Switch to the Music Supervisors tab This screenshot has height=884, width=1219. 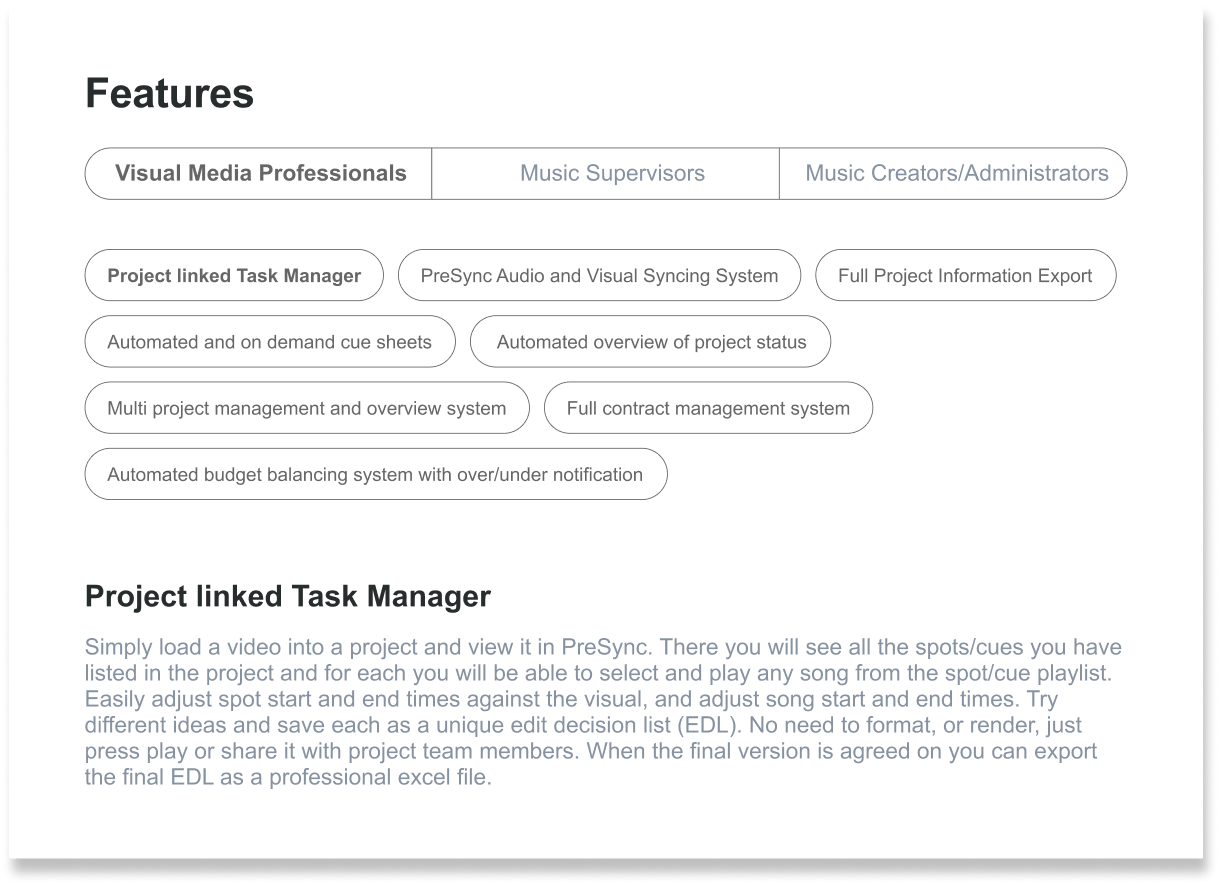coord(611,173)
